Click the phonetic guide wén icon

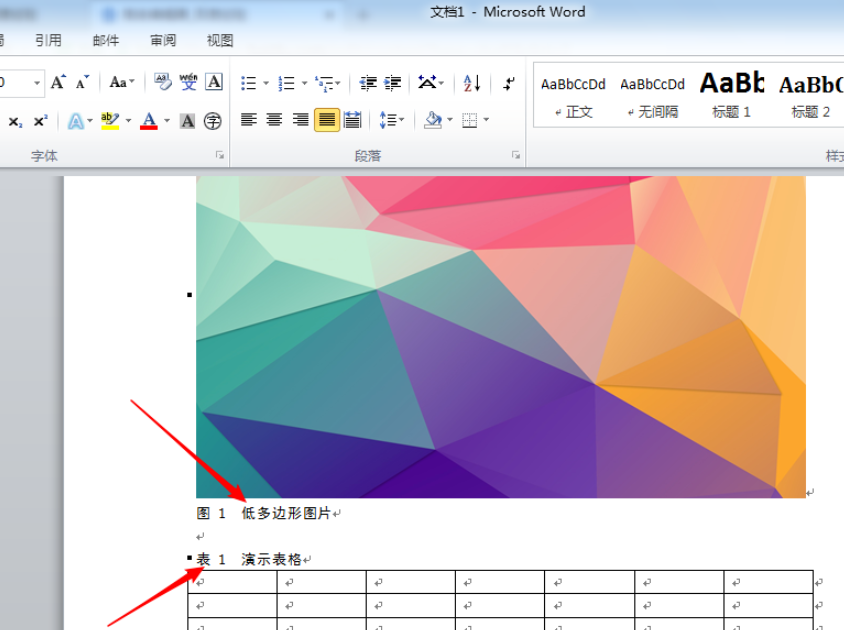(x=188, y=82)
